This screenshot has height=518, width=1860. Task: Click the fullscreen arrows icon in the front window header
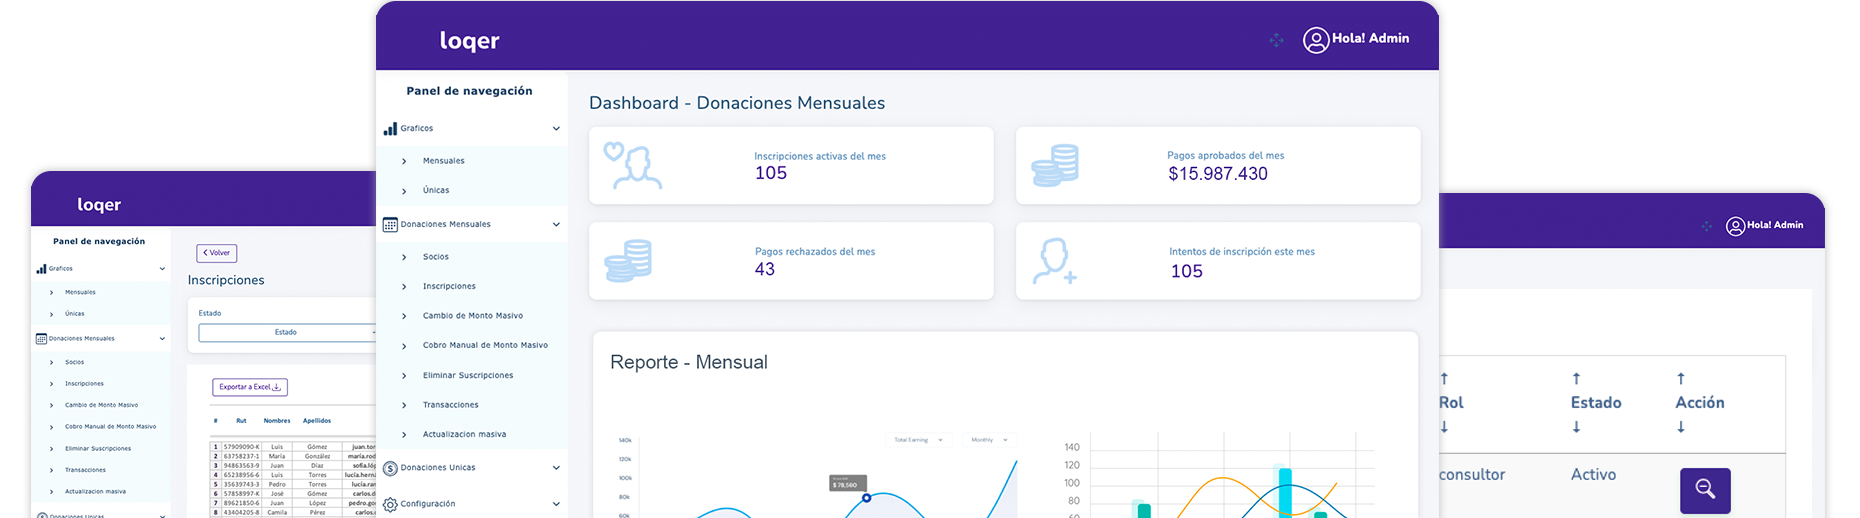(x=1276, y=40)
